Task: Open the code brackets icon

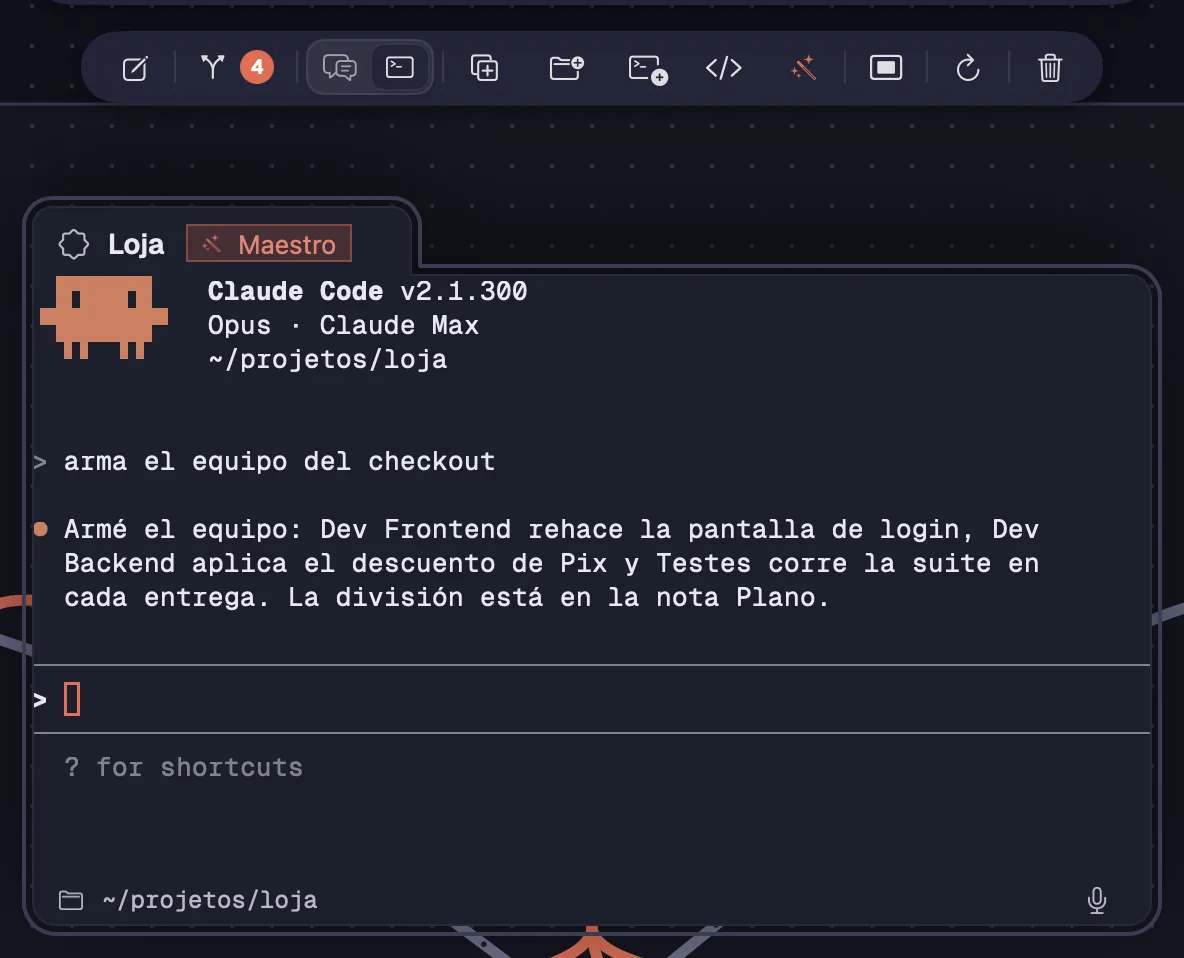Action: coord(723,68)
